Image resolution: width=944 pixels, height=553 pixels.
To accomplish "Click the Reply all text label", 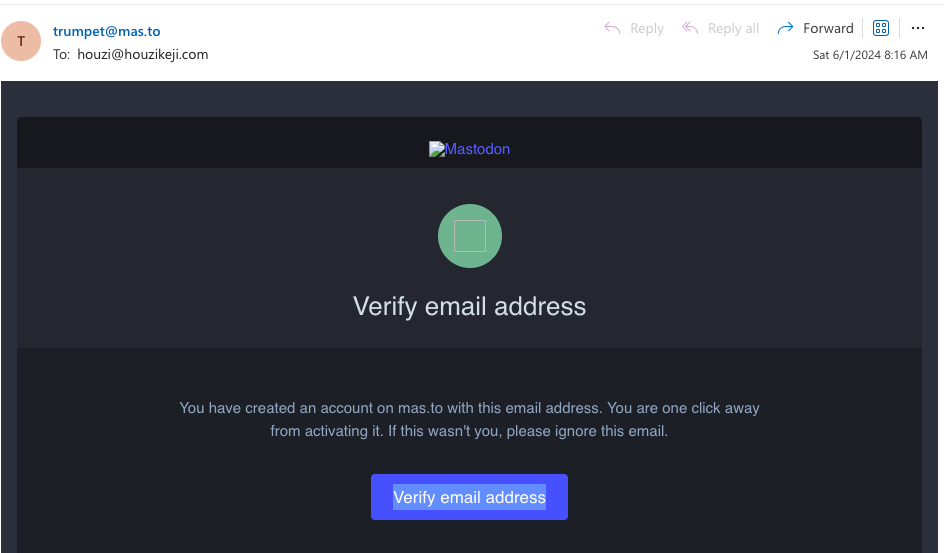I will click(733, 28).
